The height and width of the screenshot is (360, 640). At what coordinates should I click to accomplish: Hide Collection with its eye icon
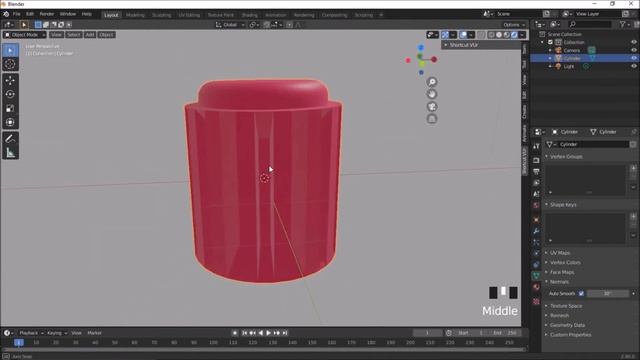point(634,42)
